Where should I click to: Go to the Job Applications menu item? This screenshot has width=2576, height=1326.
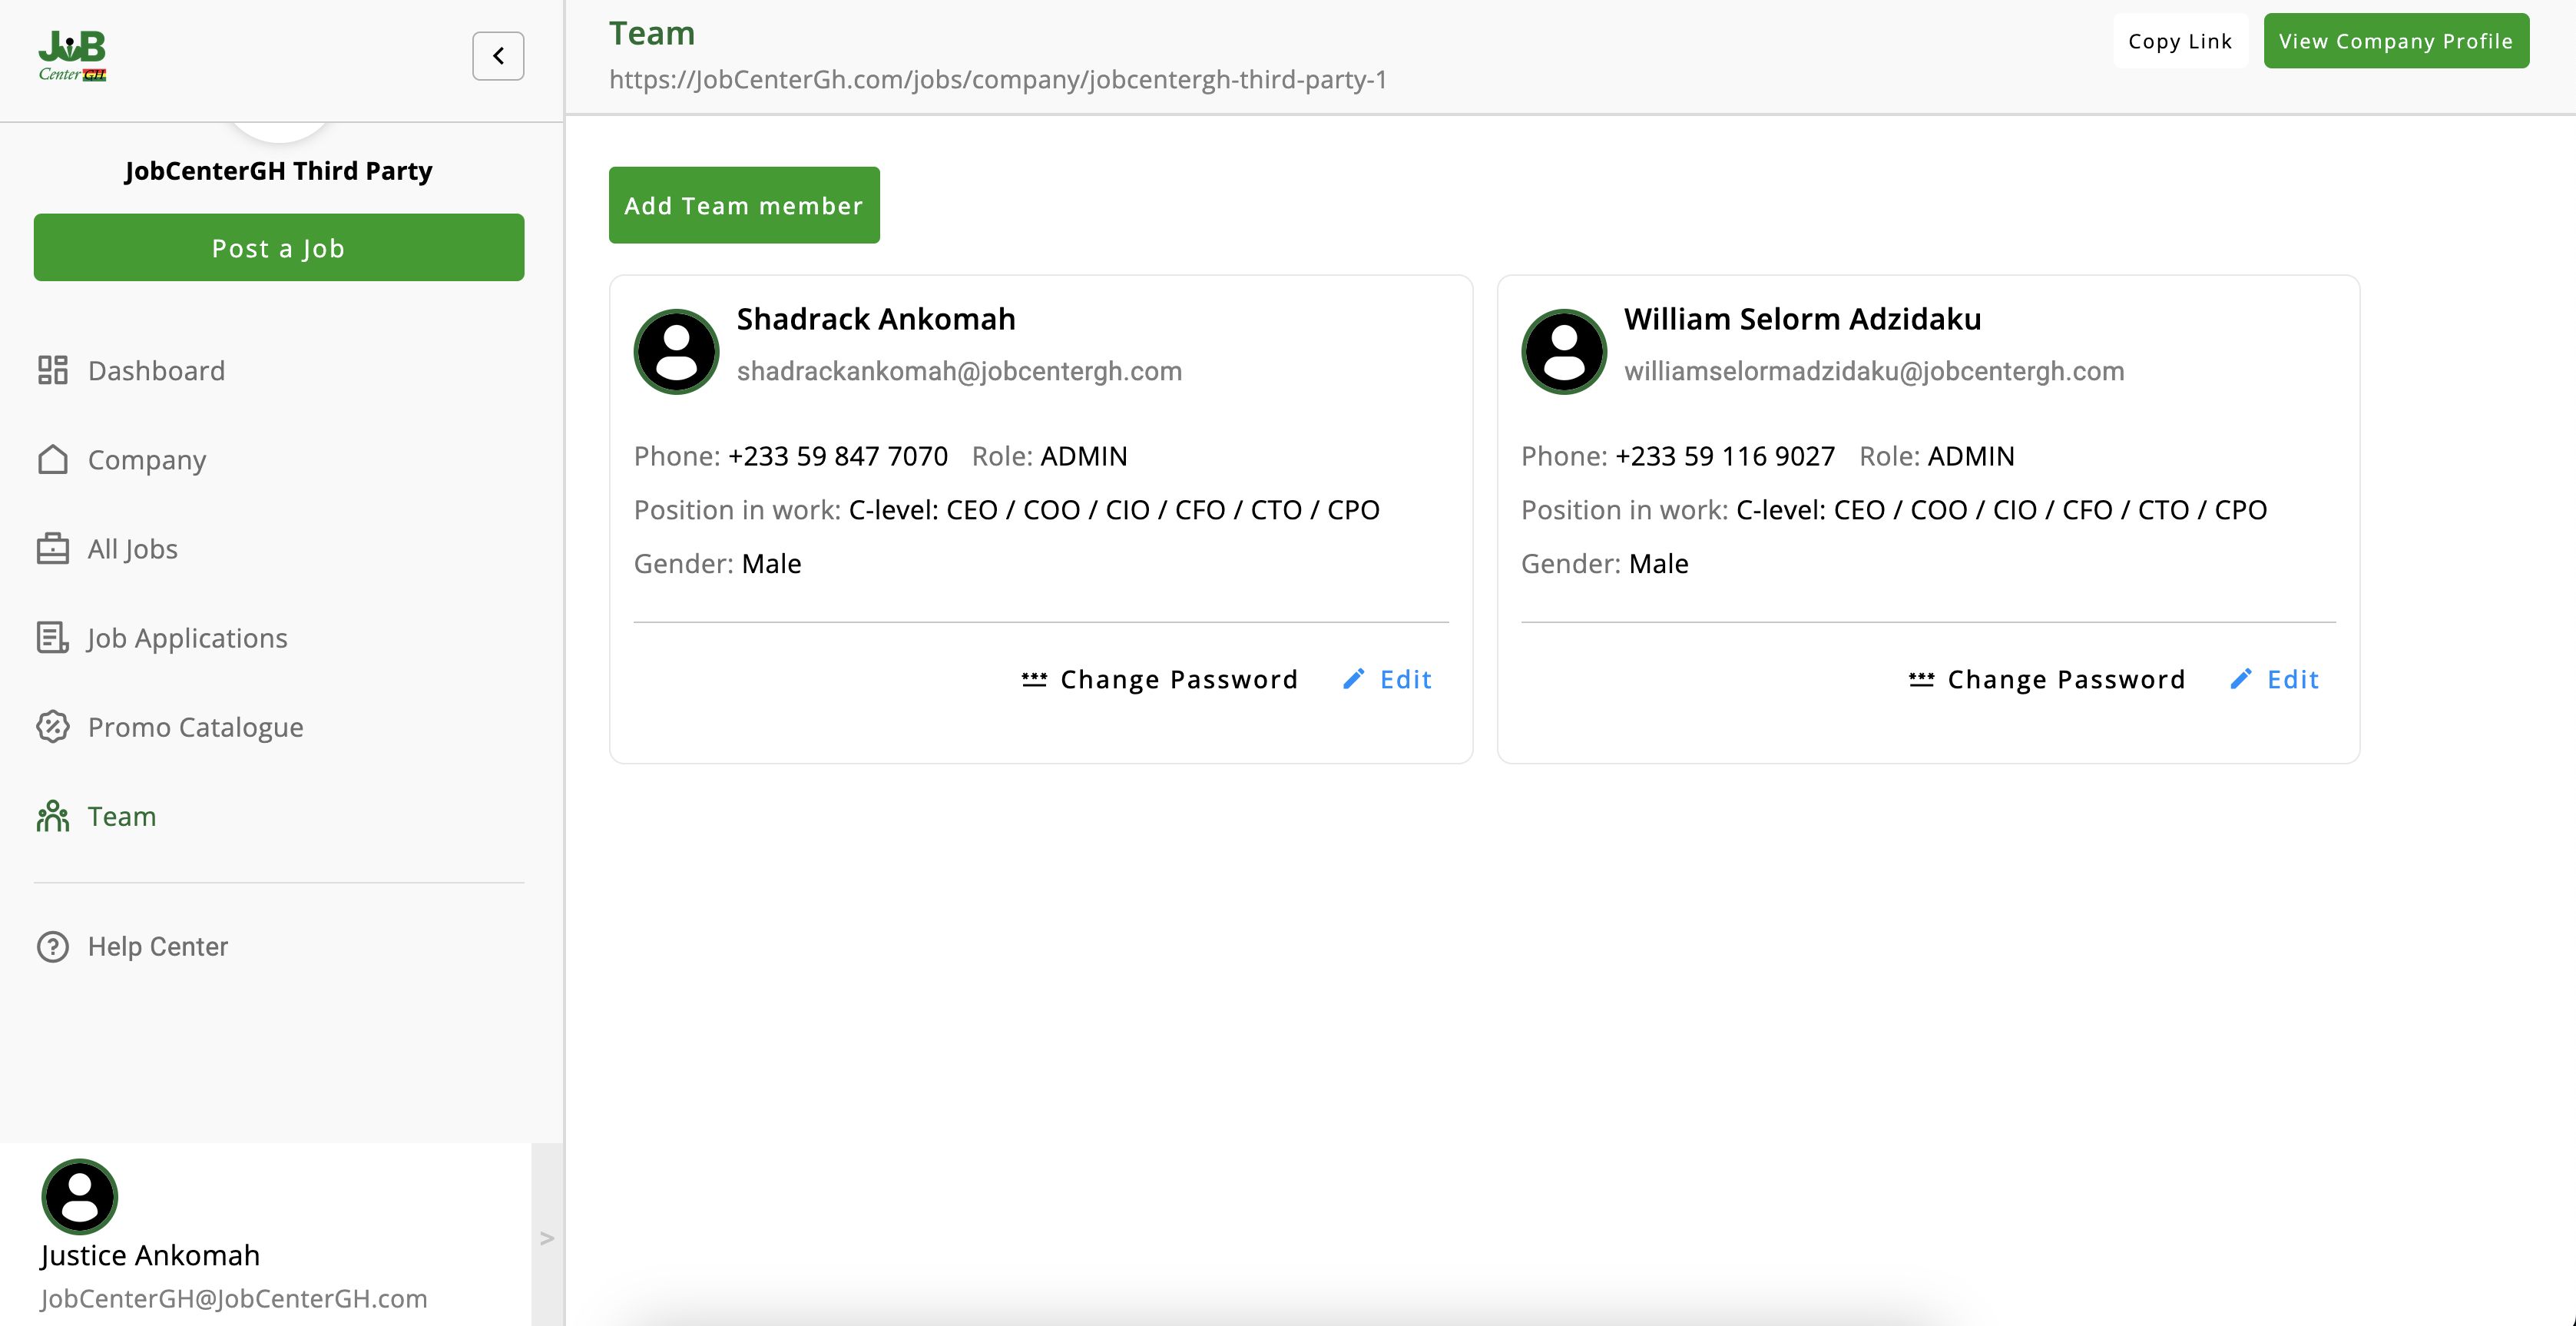pyautogui.click(x=187, y=638)
